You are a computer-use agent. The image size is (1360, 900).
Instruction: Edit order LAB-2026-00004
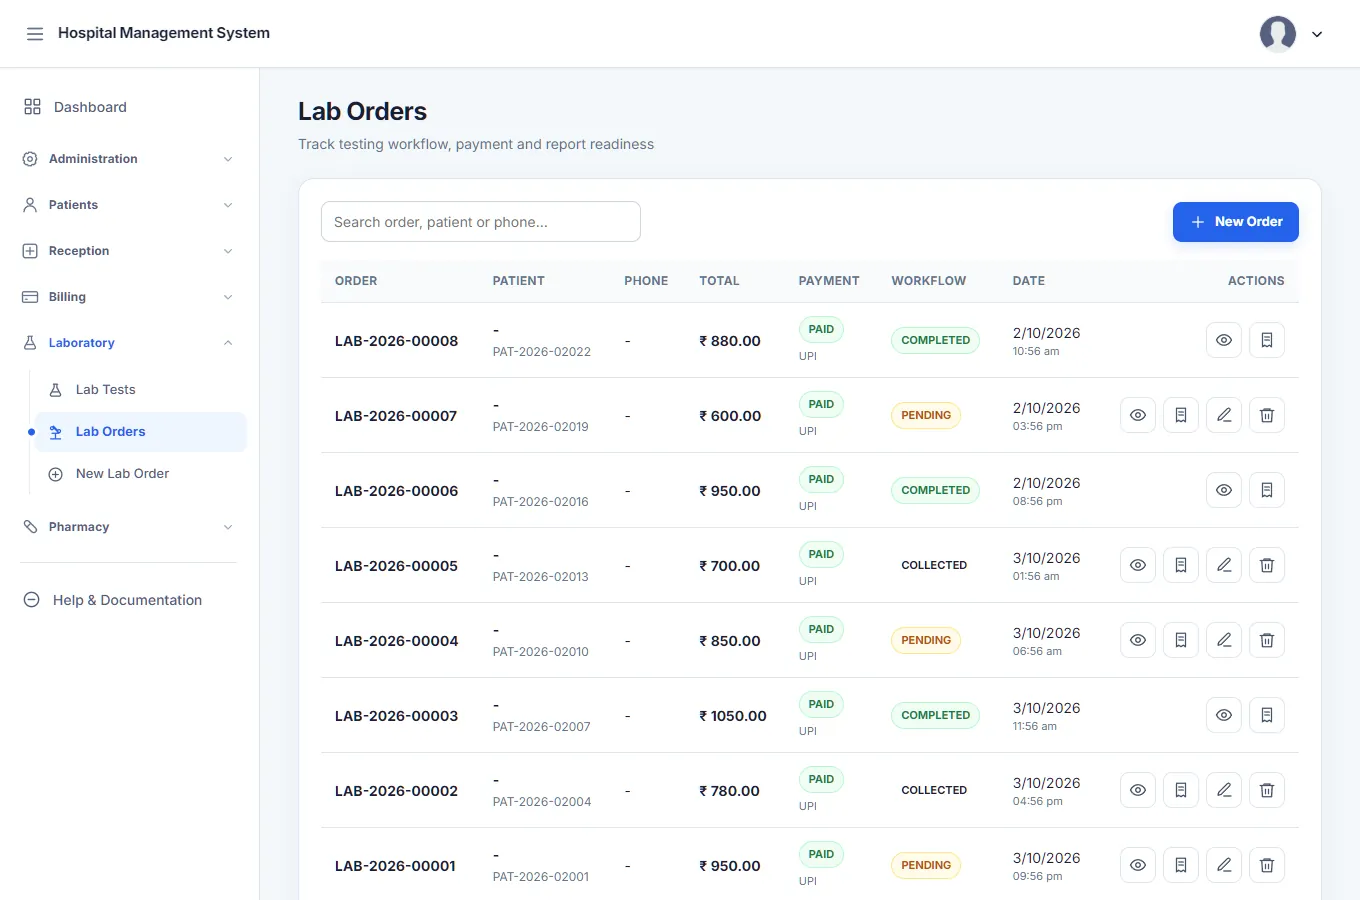pos(1224,640)
